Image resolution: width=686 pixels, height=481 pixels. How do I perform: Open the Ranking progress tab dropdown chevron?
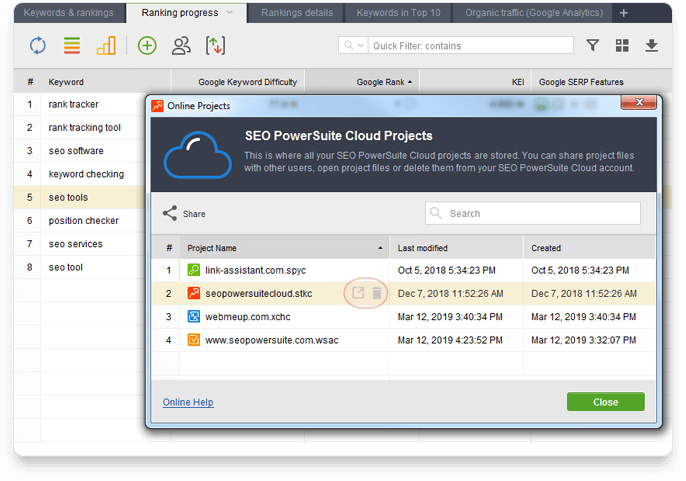click(x=230, y=13)
